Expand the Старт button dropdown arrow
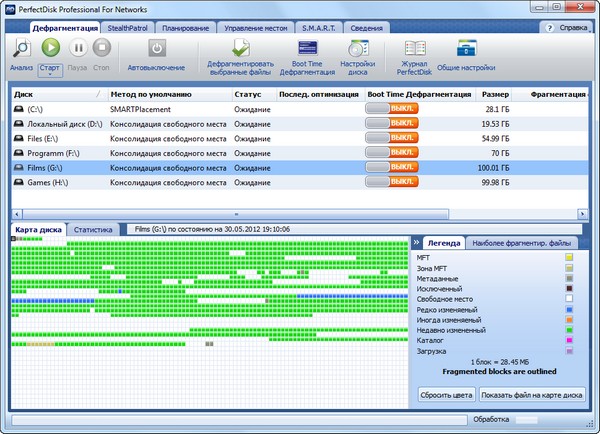The height and width of the screenshot is (434, 600). point(50,76)
